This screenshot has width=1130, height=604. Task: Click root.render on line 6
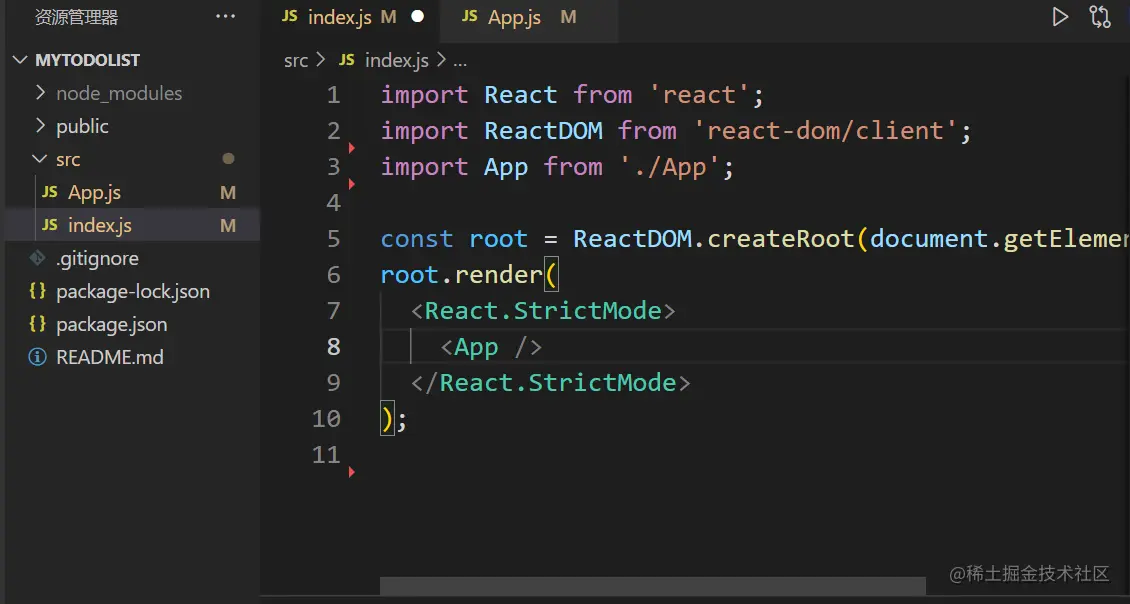(x=461, y=275)
